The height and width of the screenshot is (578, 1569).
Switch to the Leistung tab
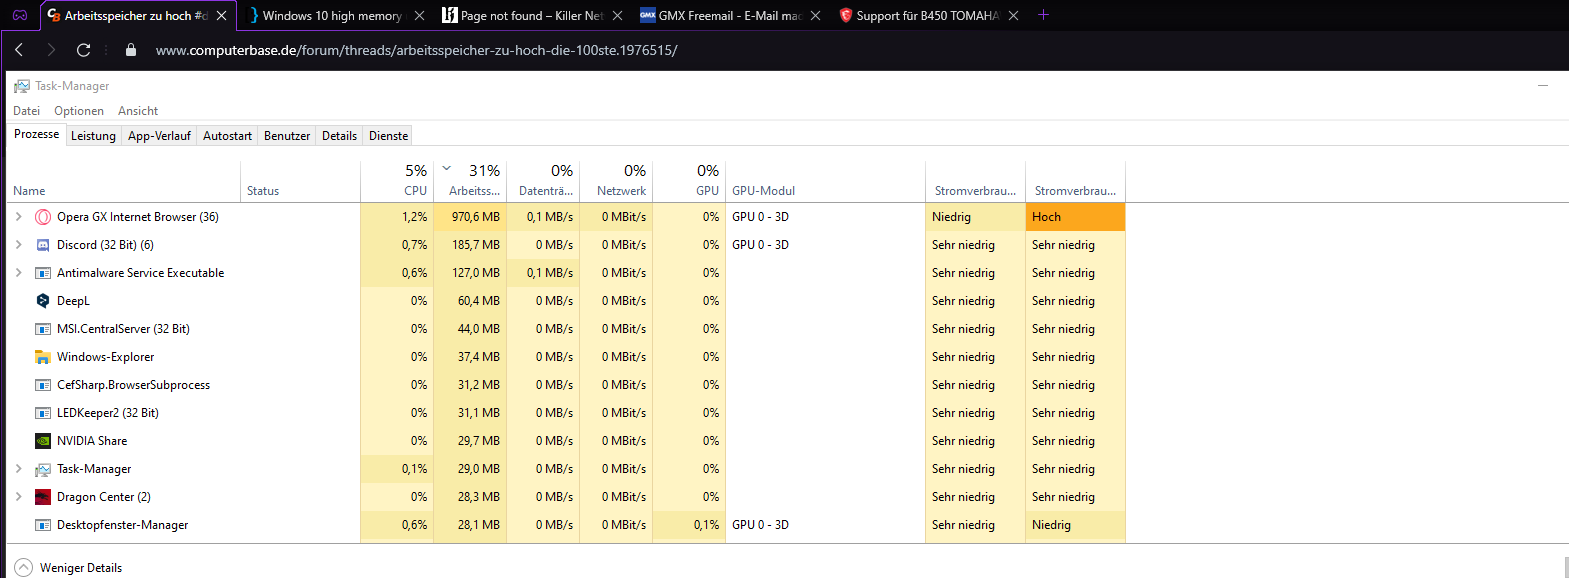93,136
